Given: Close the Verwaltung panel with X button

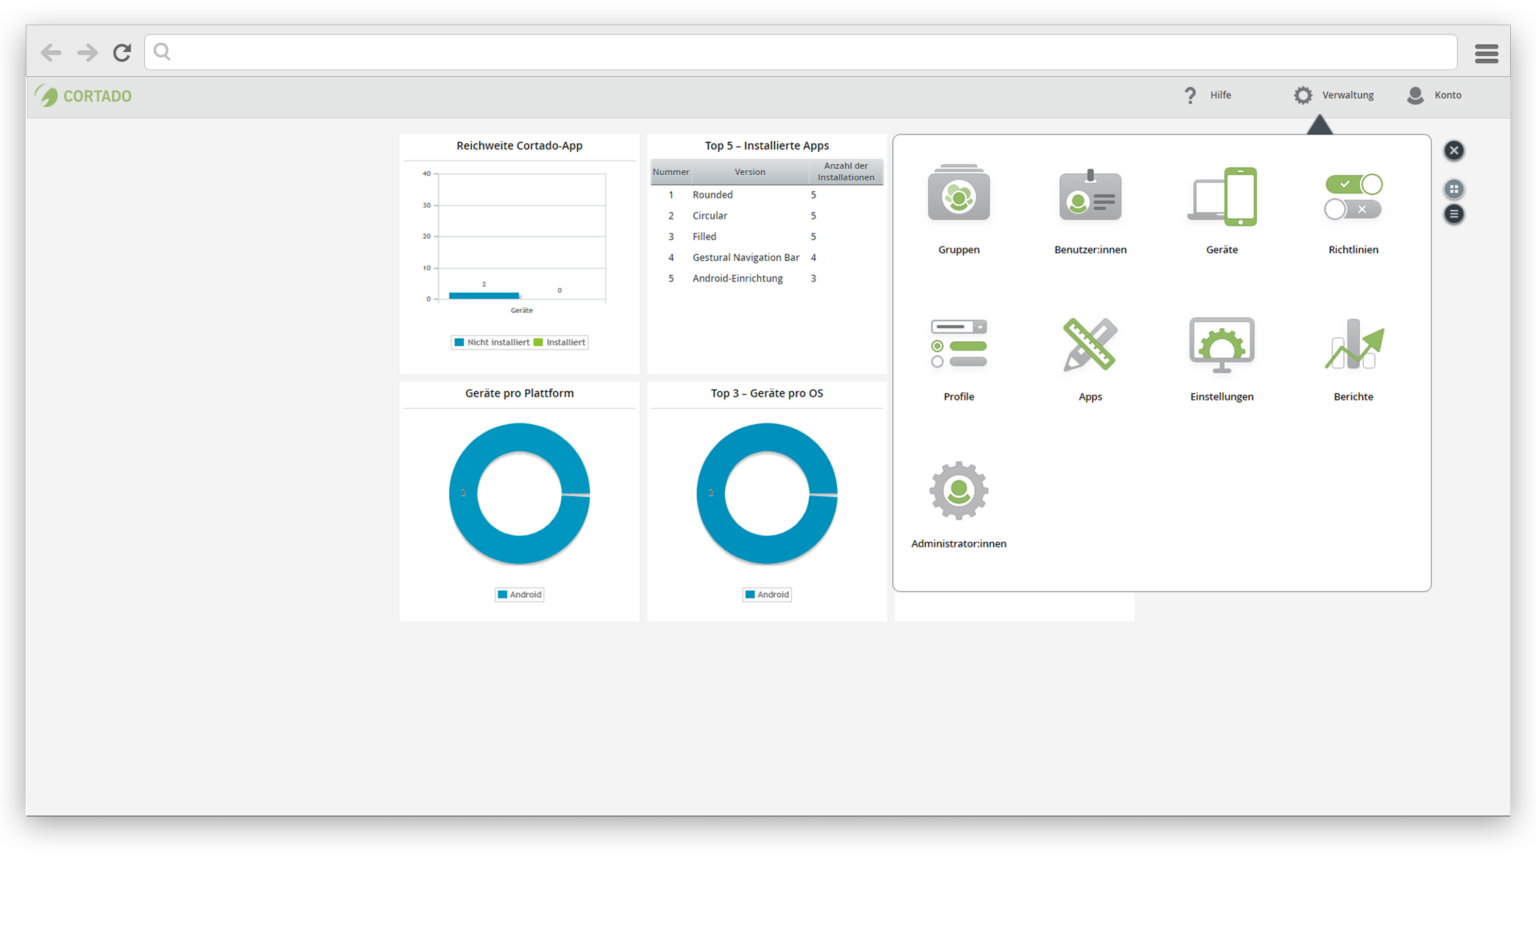Looking at the screenshot, I should point(1454,150).
